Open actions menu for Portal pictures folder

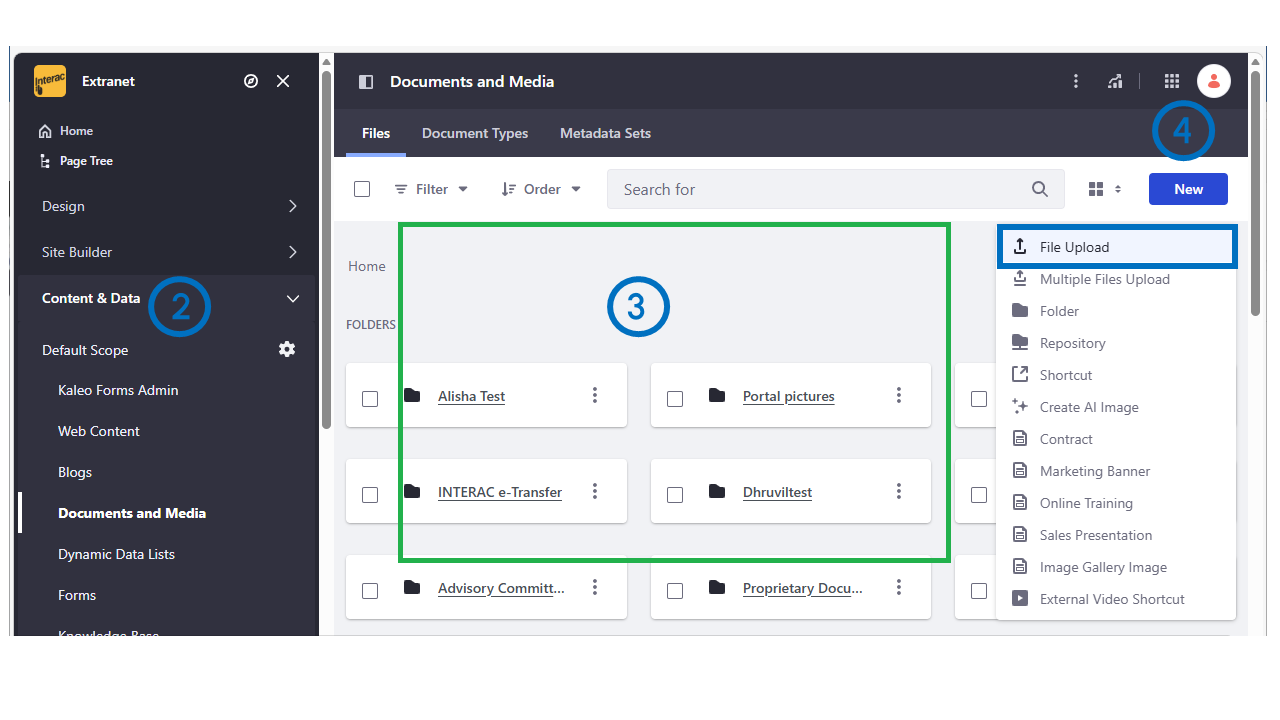(x=899, y=395)
